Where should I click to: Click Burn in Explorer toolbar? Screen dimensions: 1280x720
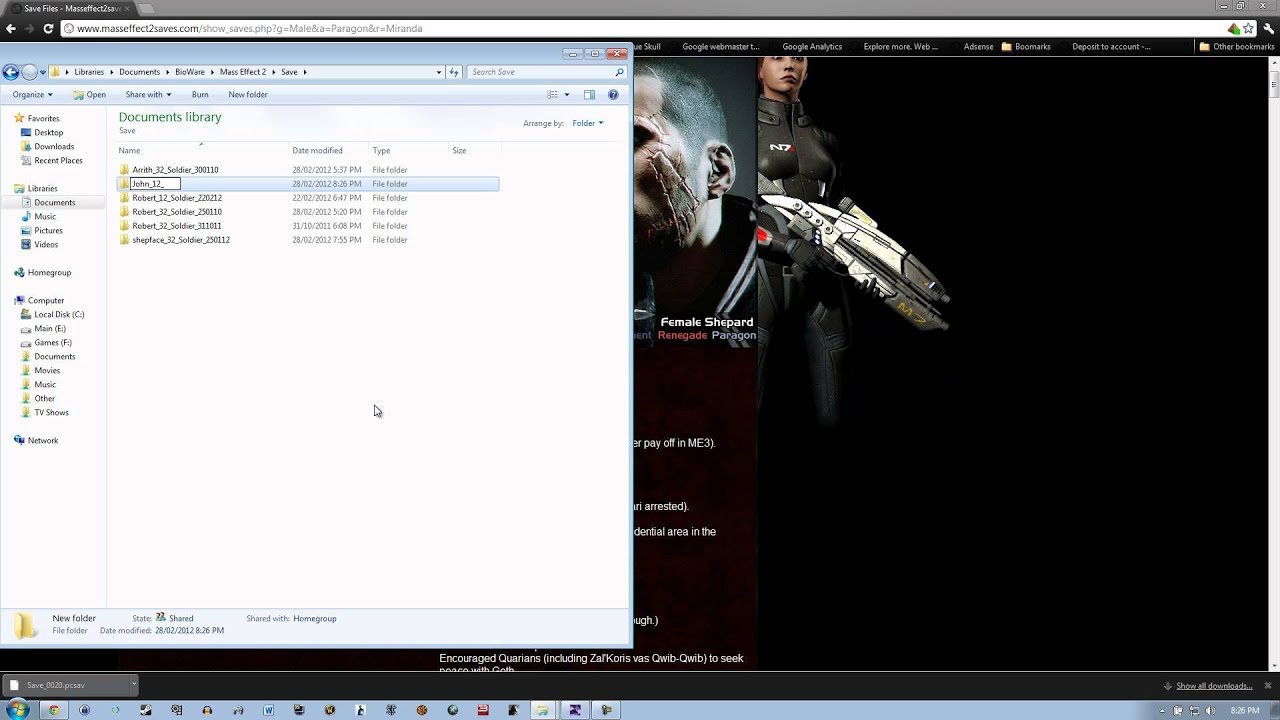[200, 95]
